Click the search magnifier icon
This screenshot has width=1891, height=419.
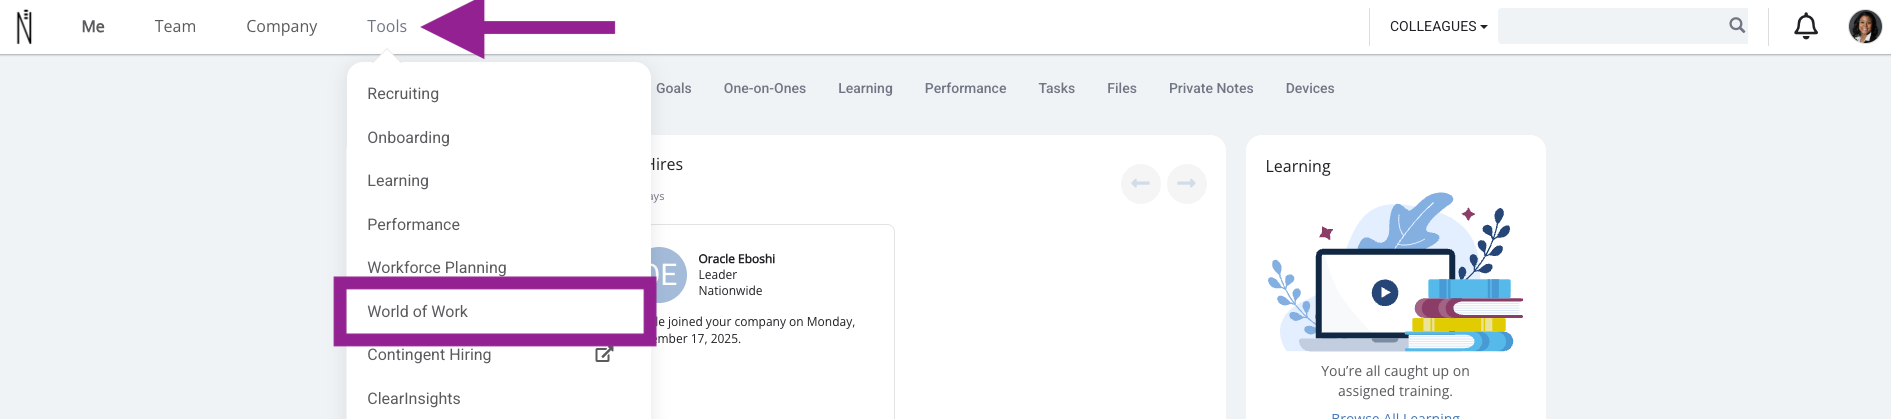point(1737,26)
